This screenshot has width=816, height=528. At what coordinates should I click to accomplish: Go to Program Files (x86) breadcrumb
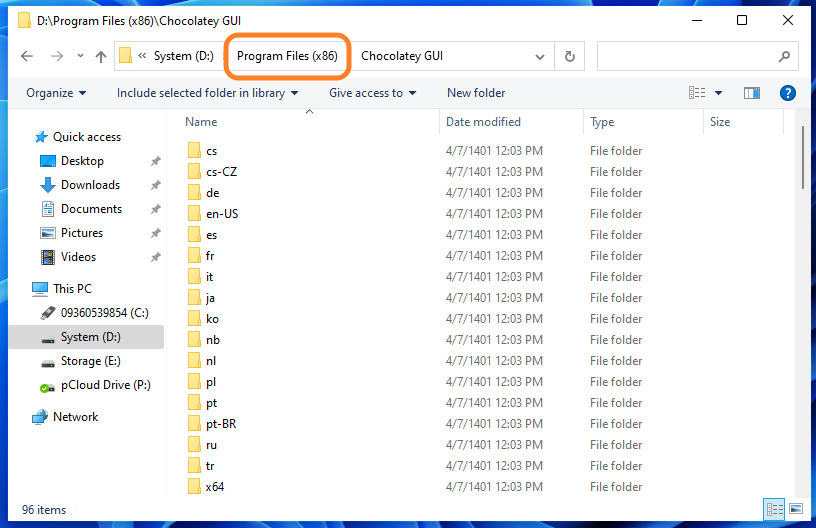tap(287, 56)
